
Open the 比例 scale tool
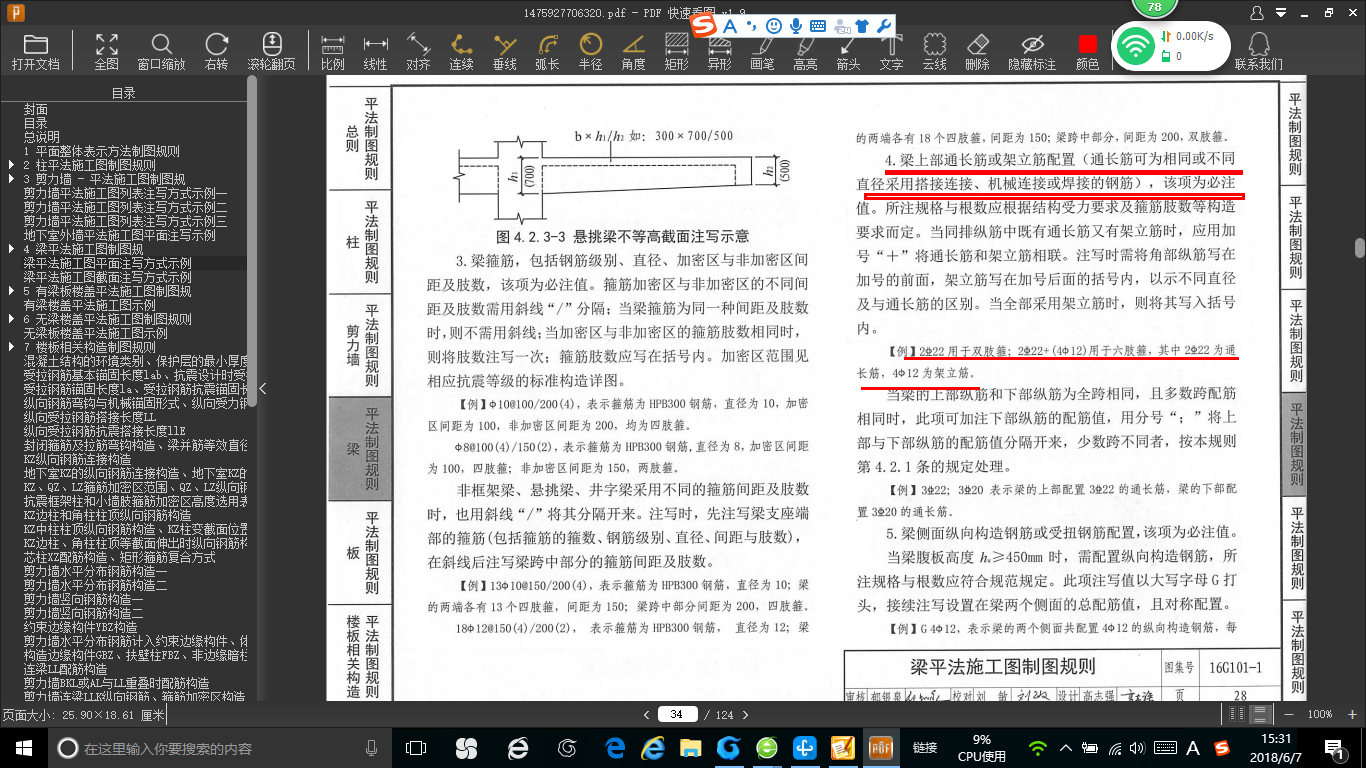pos(333,51)
